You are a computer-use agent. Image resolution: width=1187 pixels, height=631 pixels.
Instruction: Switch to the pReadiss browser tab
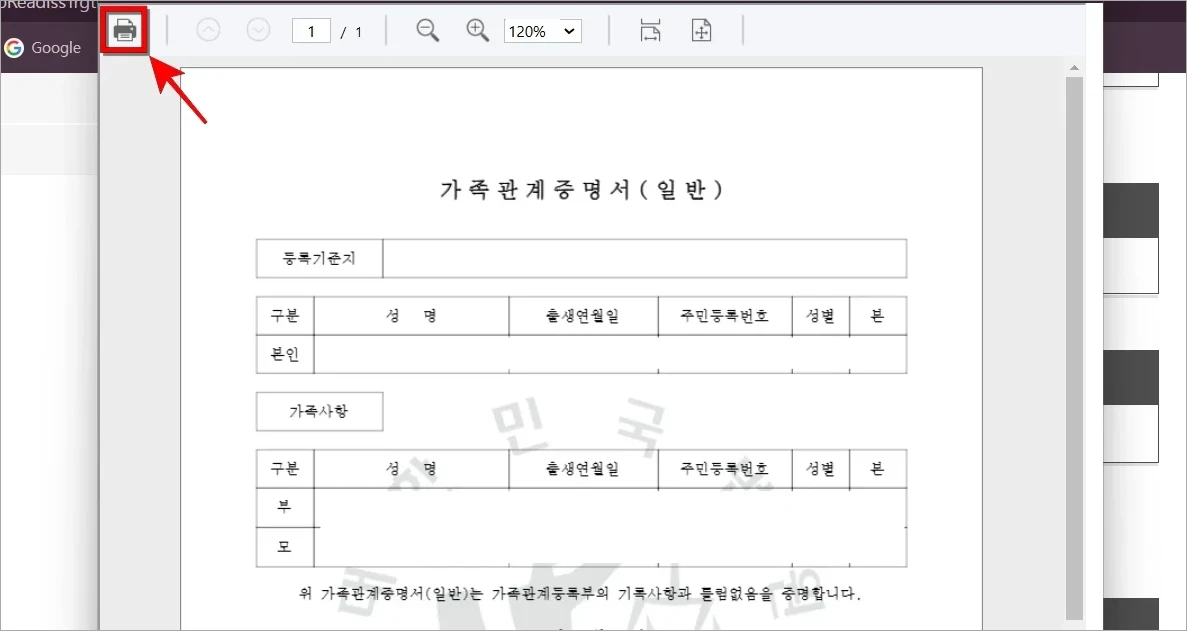pos(45,5)
